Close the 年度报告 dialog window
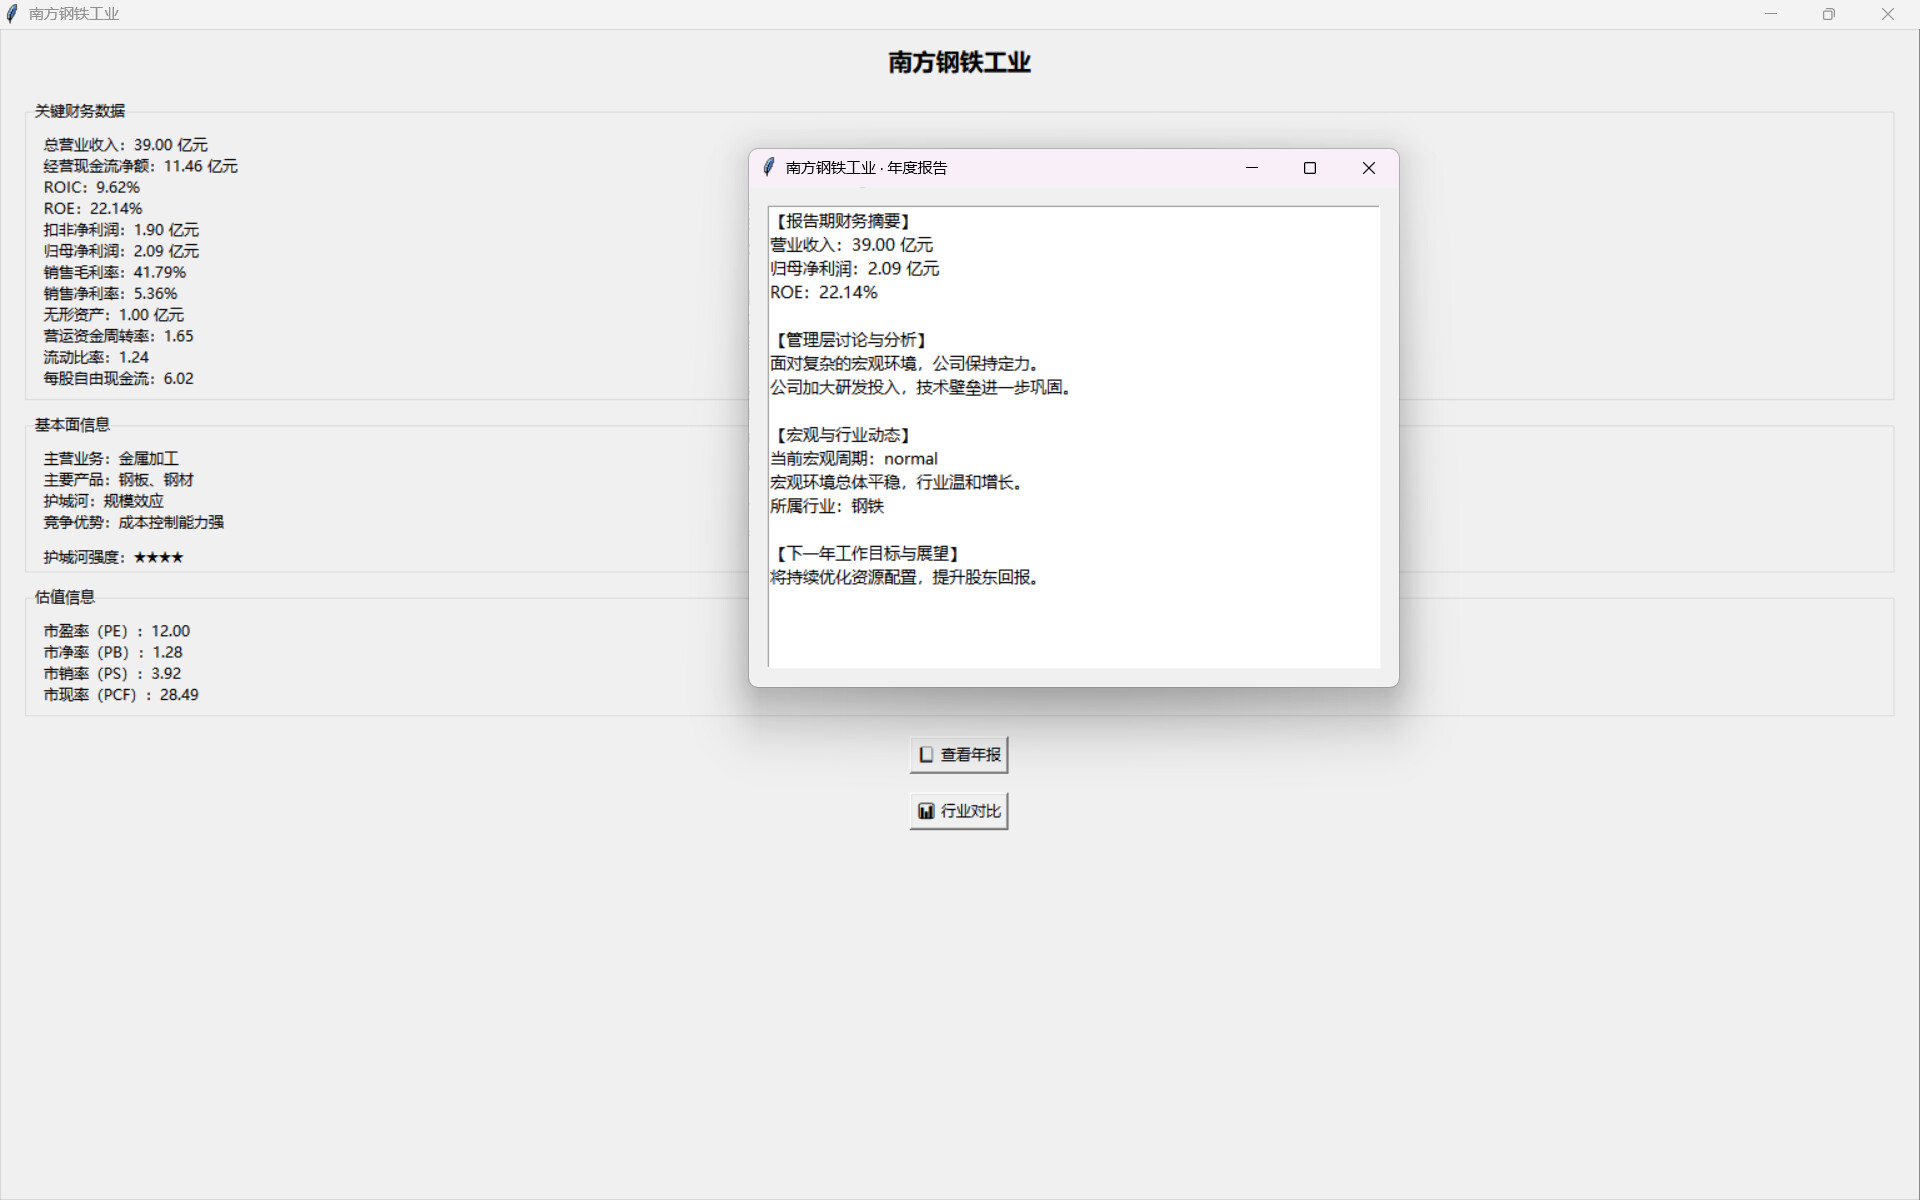Viewport: 1920px width, 1200px height. 1368,168
